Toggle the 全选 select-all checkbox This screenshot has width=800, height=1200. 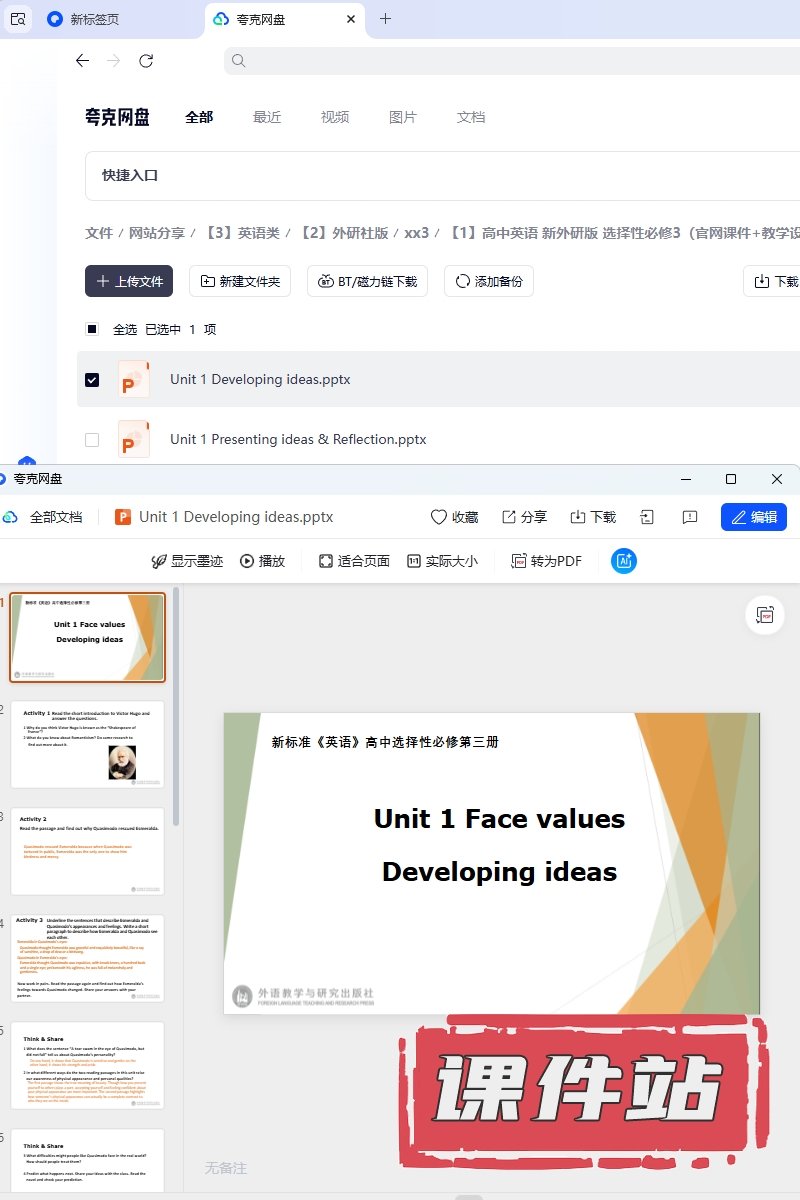92,329
